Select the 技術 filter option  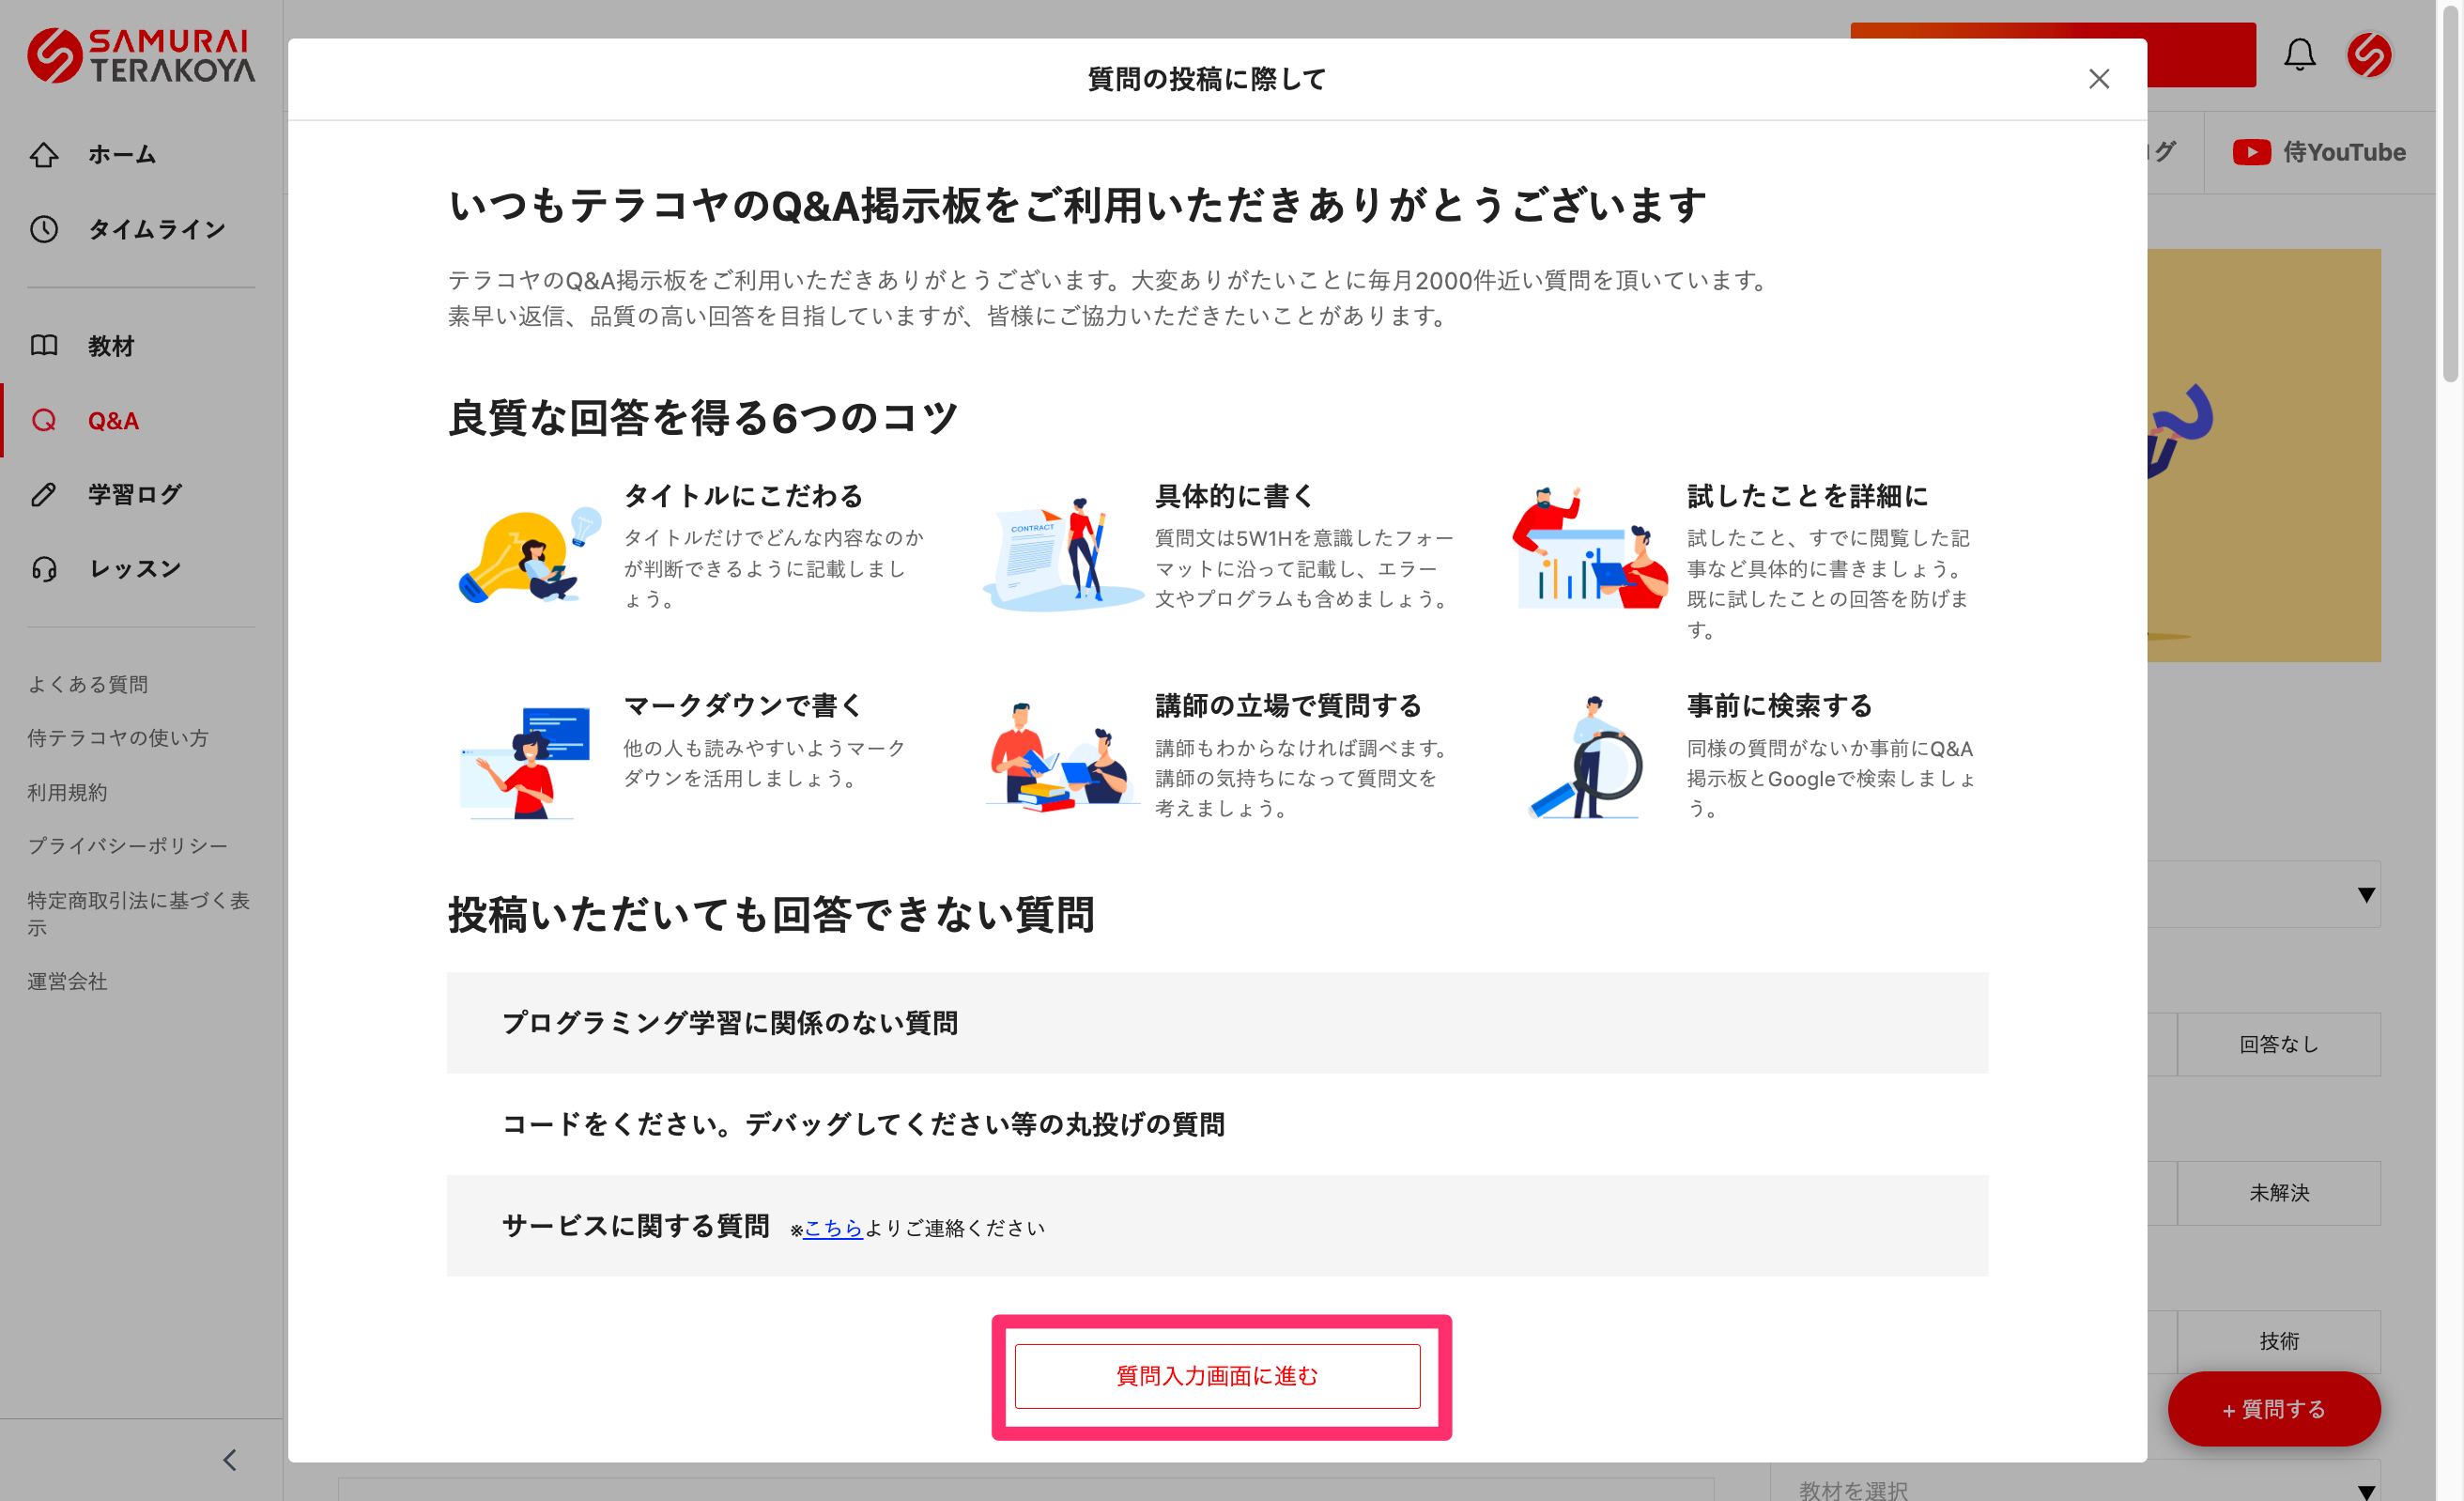2278,1340
